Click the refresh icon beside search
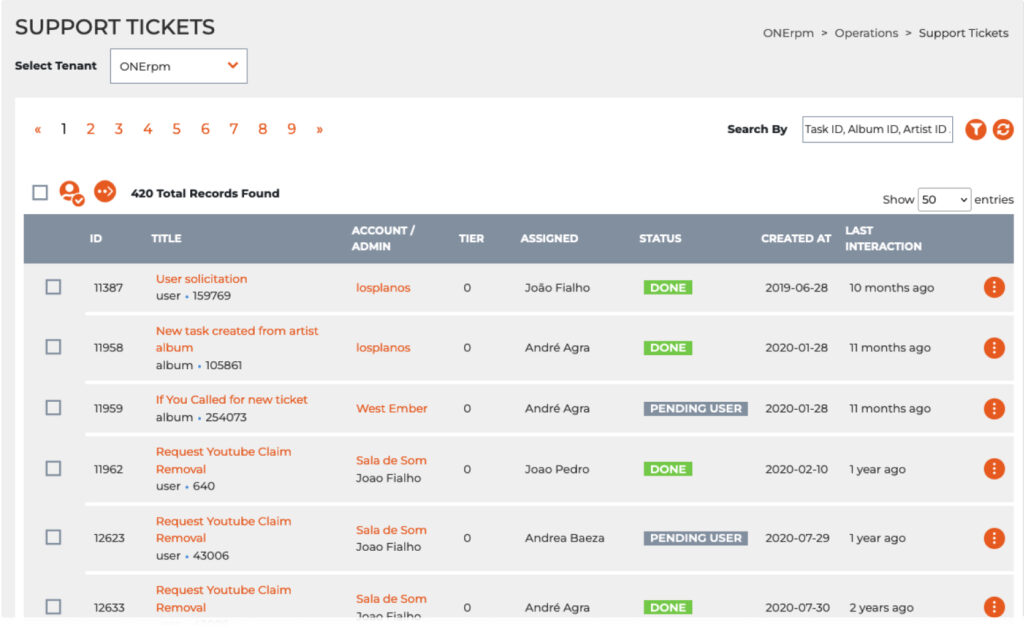 (1003, 130)
